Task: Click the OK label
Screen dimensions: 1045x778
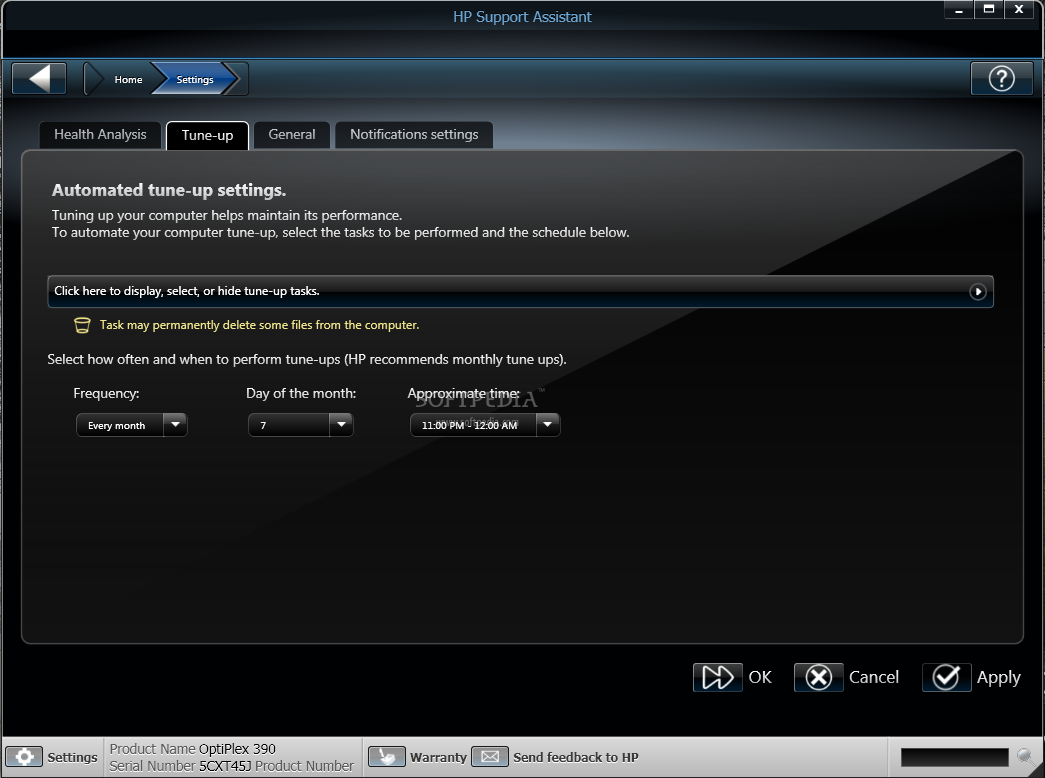Action: pyautogui.click(x=760, y=677)
